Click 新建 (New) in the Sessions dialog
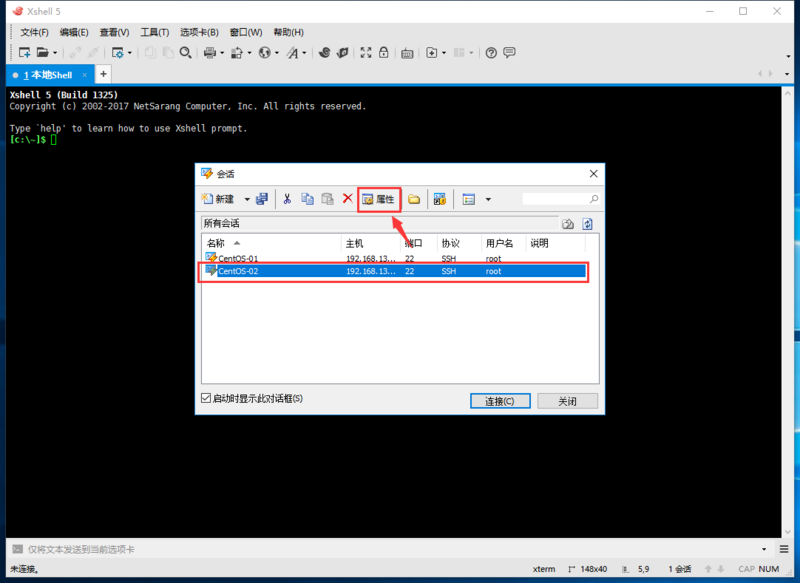Viewport: 800px width, 583px height. [218, 199]
